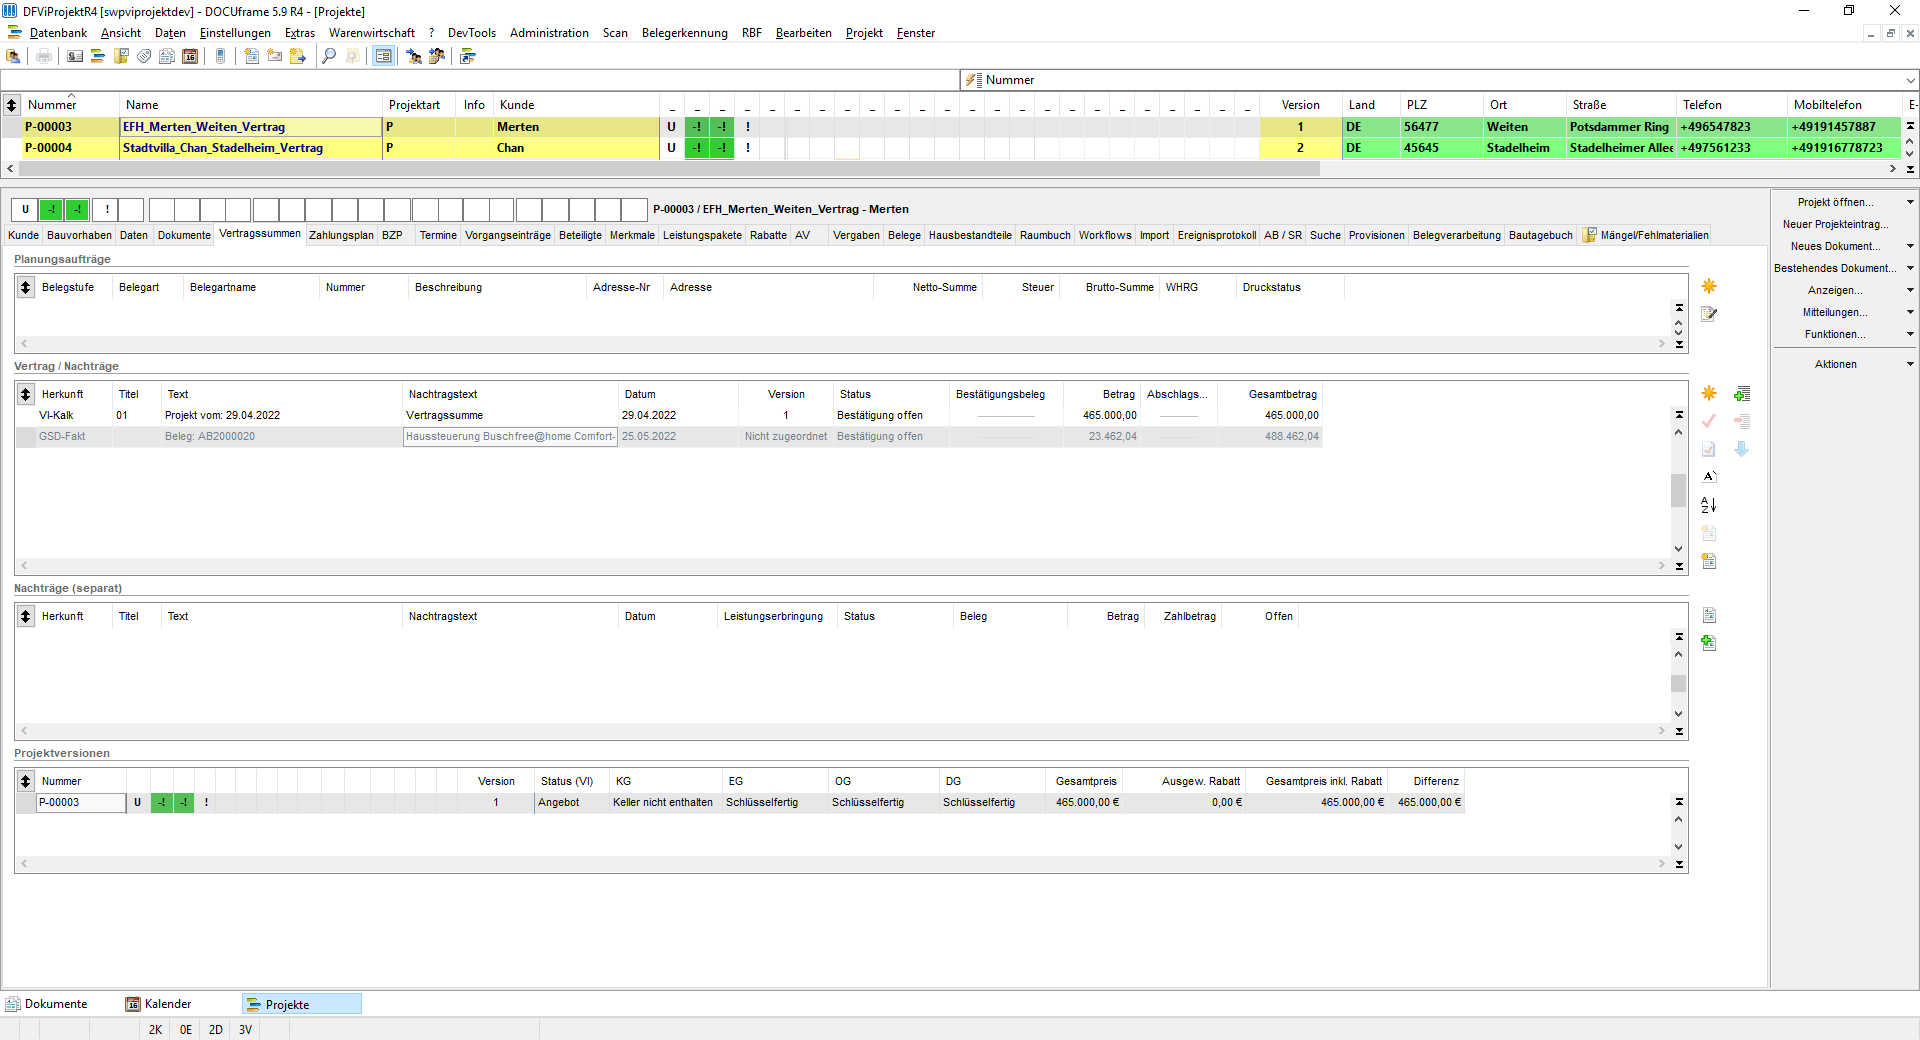The height and width of the screenshot is (1040, 1920).
Task: Open column selector beside Belegstufe header
Action: (x=26, y=288)
